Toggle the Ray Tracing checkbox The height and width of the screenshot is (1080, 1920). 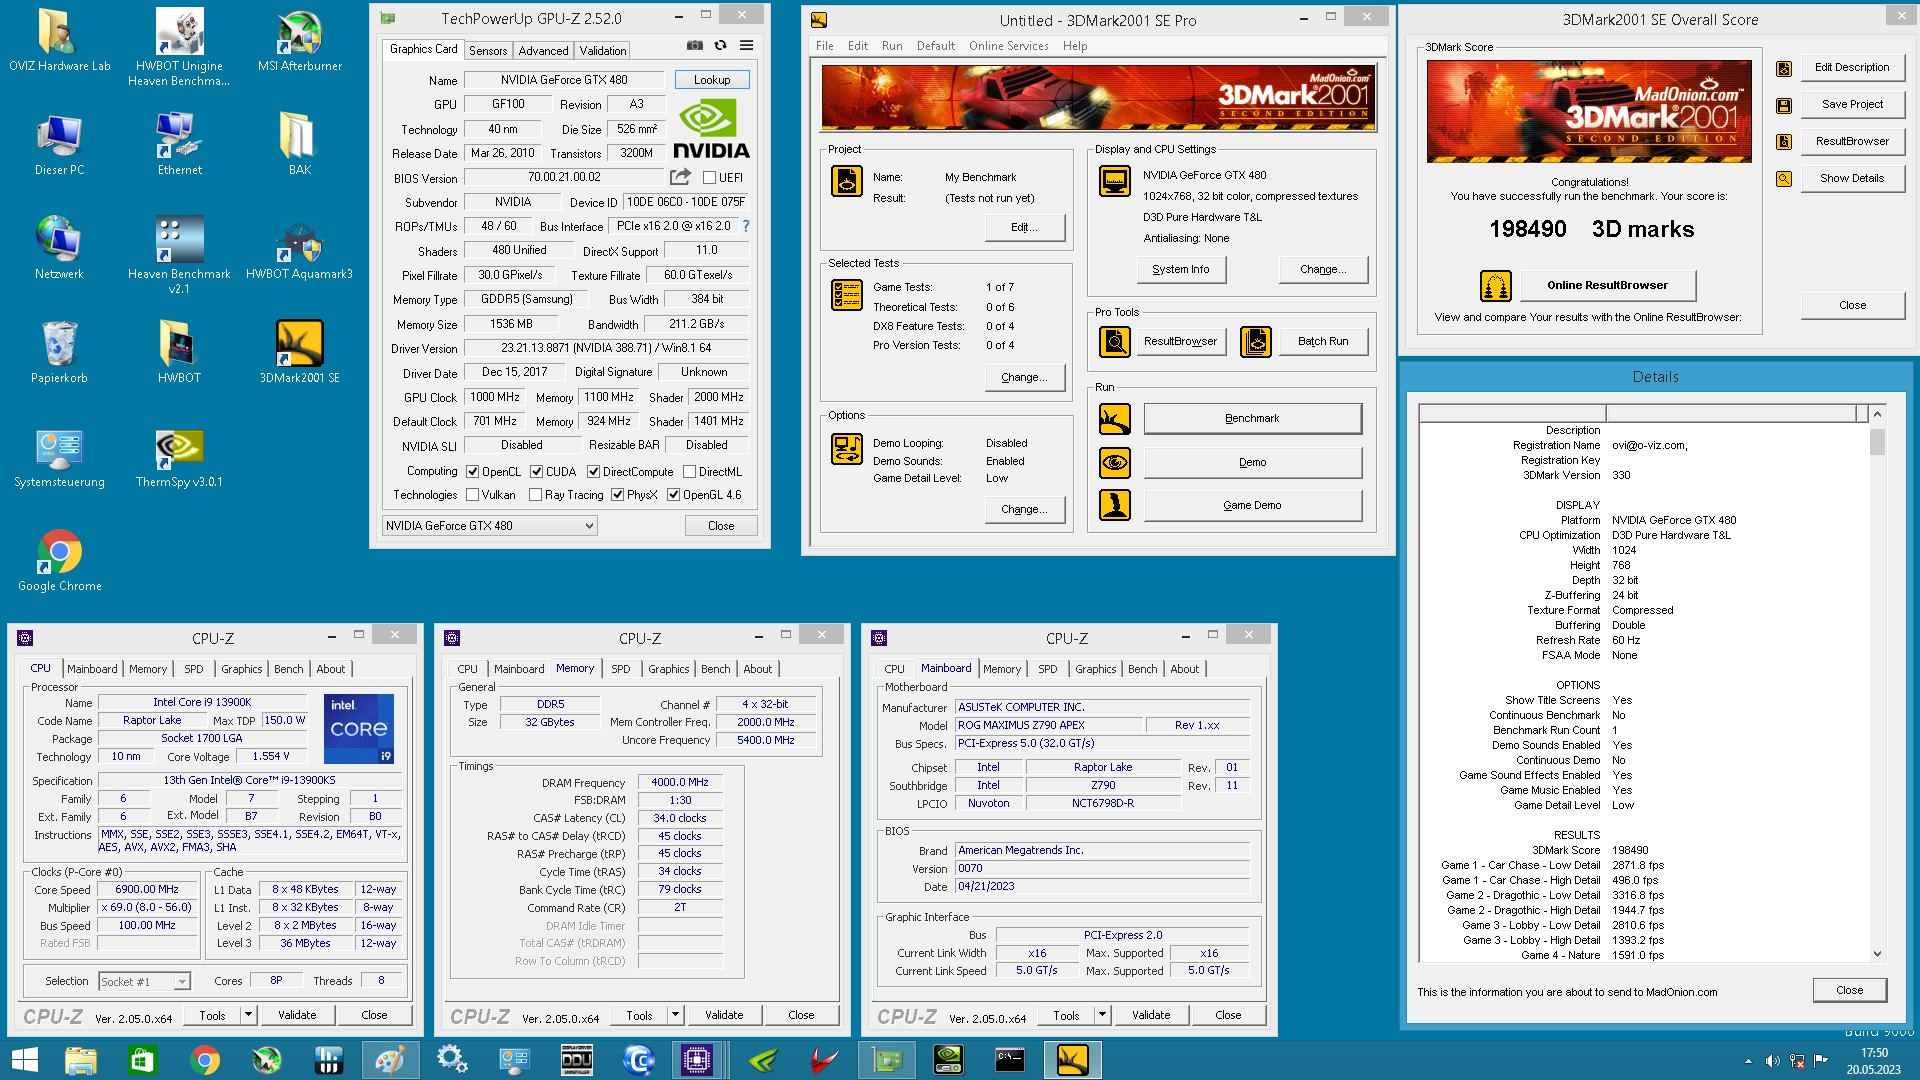[x=536, y=495]
